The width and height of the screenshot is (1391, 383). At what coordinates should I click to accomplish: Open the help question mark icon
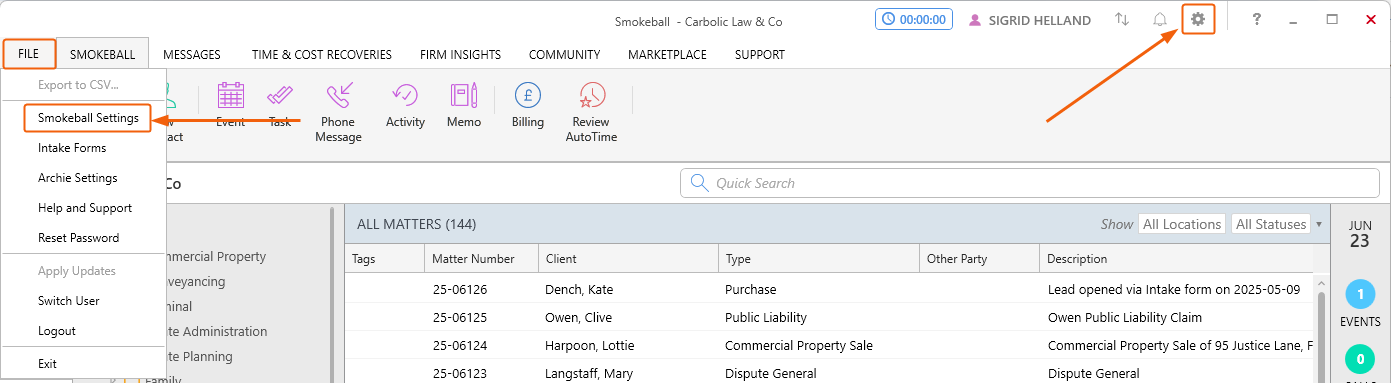(x=1257, y=20)
